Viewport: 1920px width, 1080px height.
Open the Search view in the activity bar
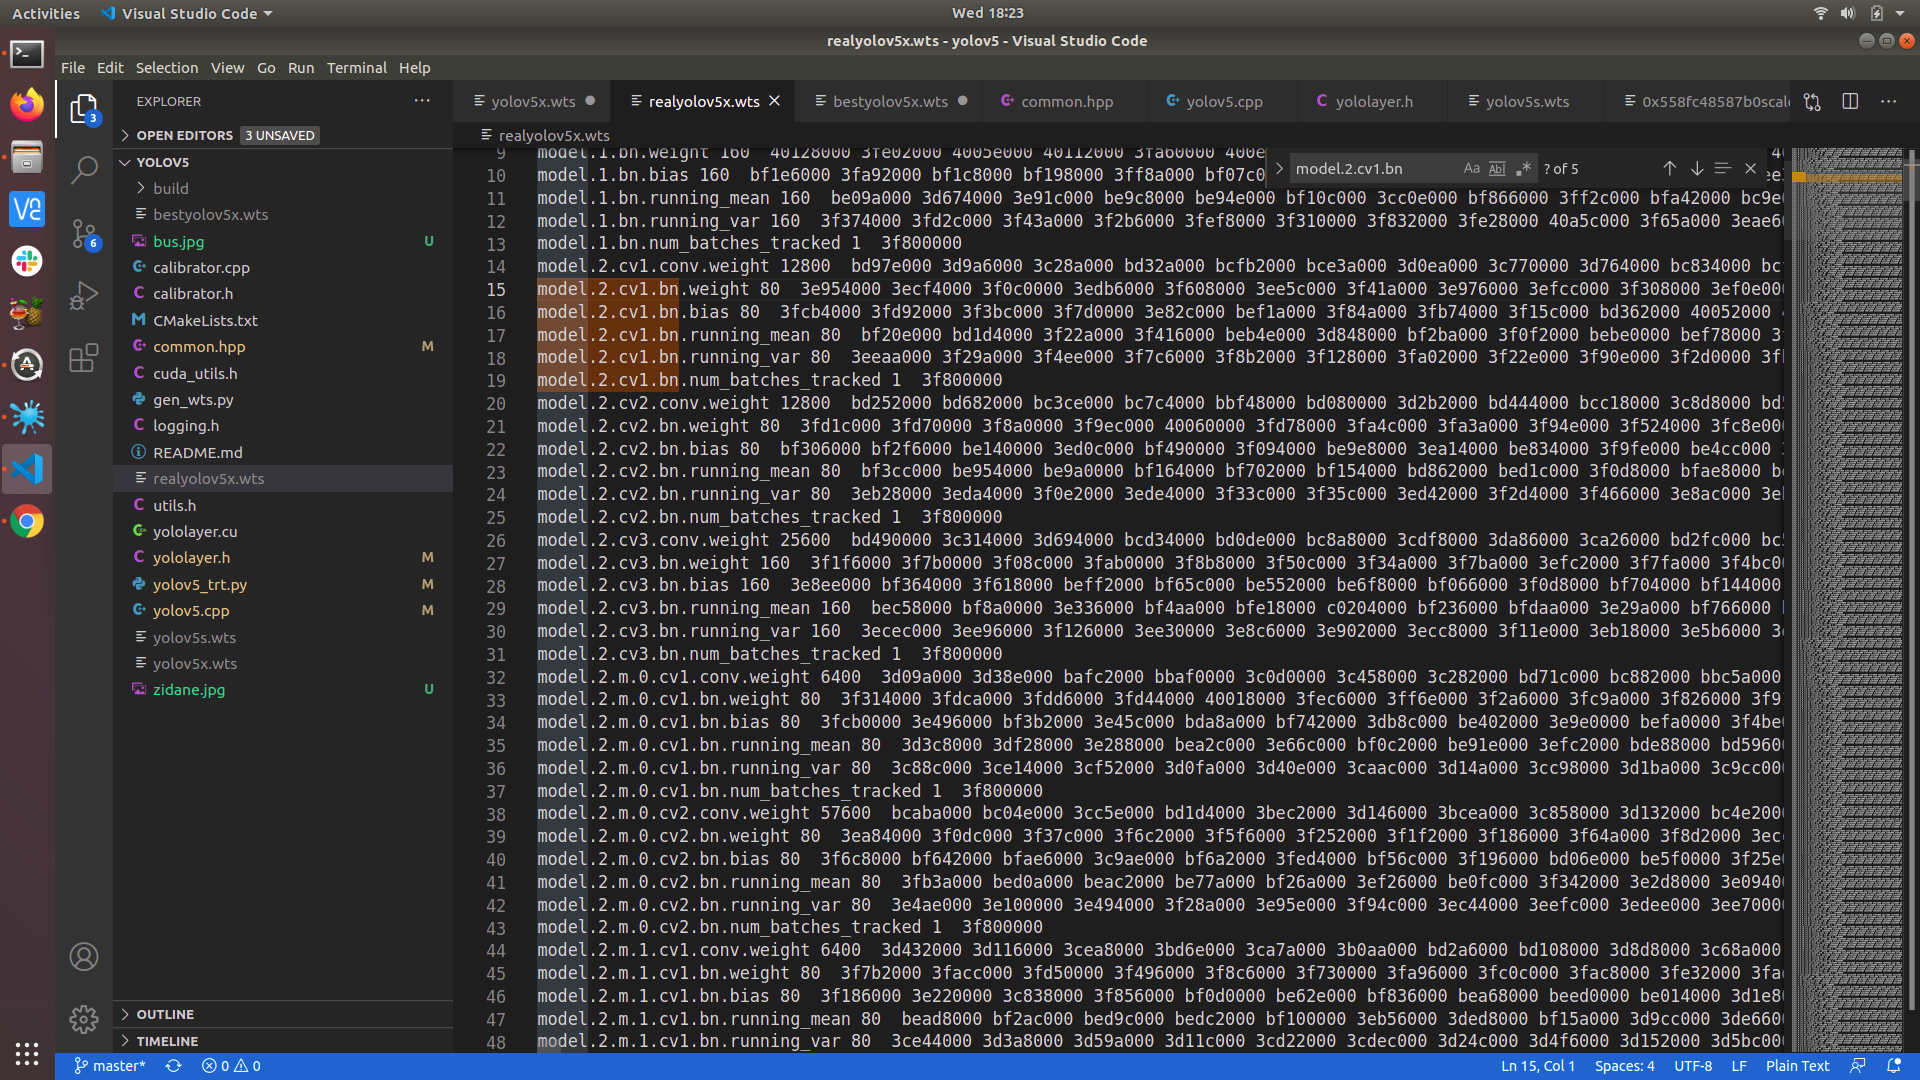[84, 170]
